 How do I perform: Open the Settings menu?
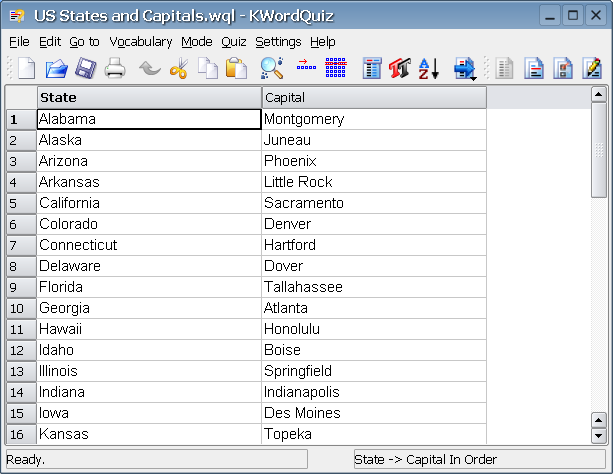(278, 41)
